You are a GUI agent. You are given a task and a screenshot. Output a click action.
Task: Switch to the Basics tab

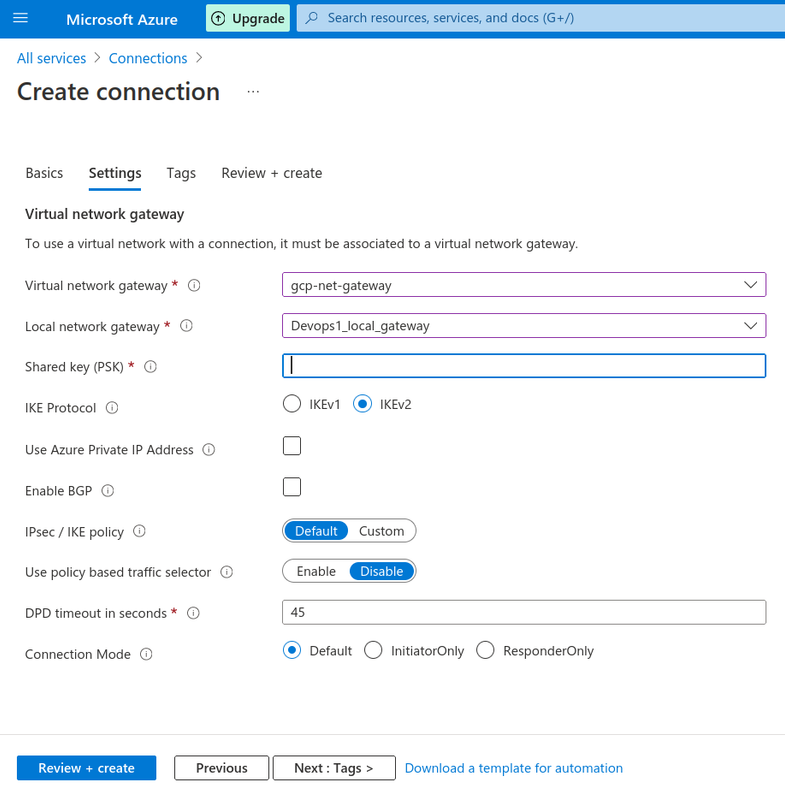coord(44,173)
